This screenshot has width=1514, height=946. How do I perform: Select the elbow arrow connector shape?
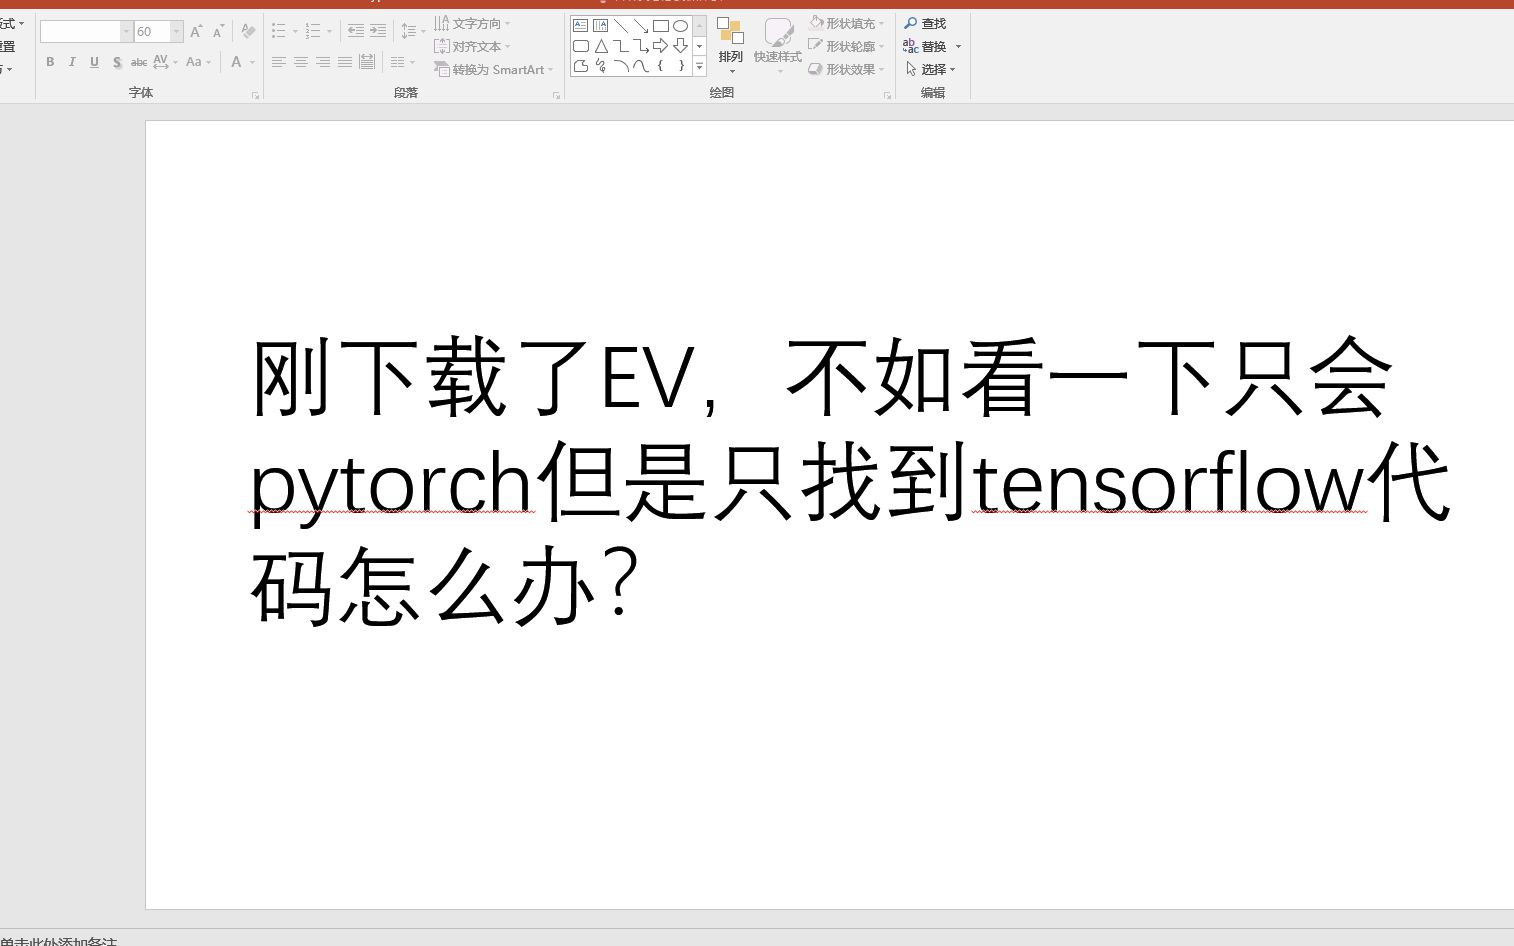[x=641, y=46]
